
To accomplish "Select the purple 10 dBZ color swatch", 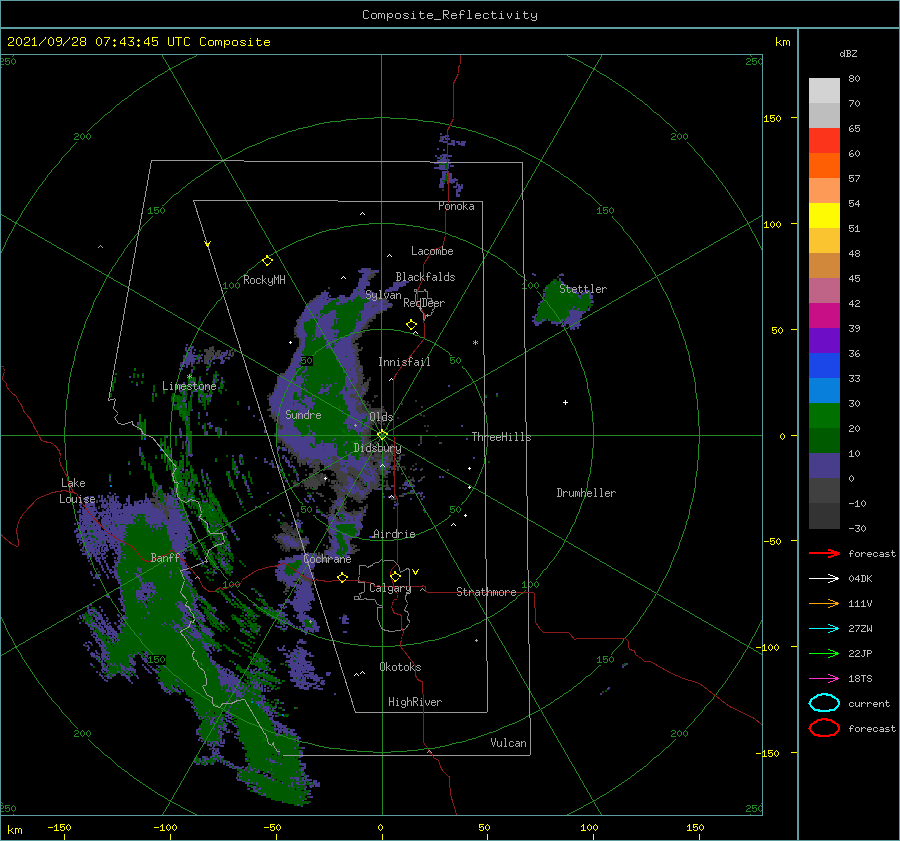I will click(x=824, y=465).
